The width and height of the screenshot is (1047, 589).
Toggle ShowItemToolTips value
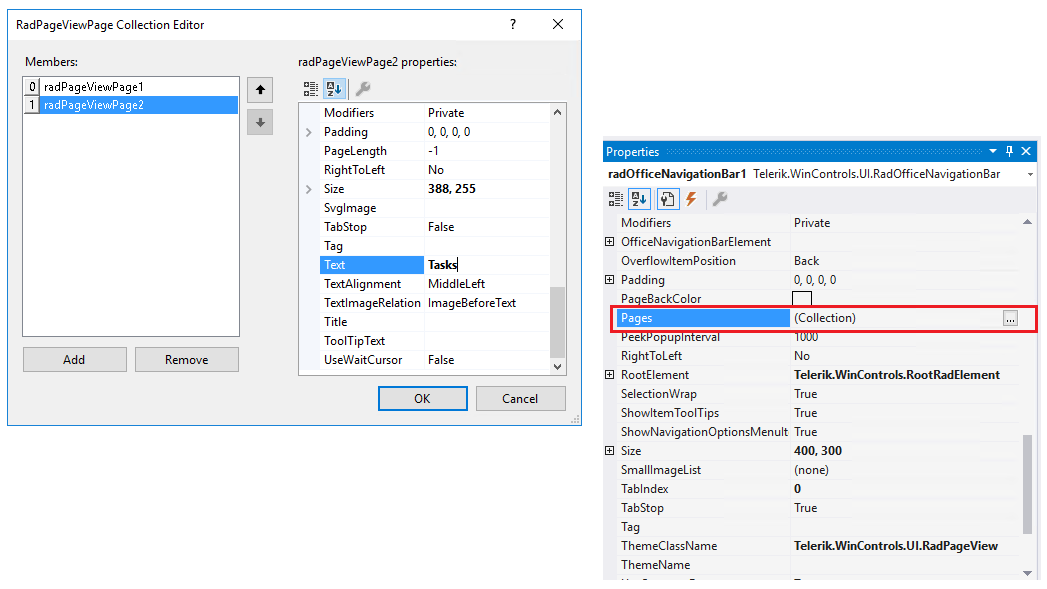click(850, 412)
